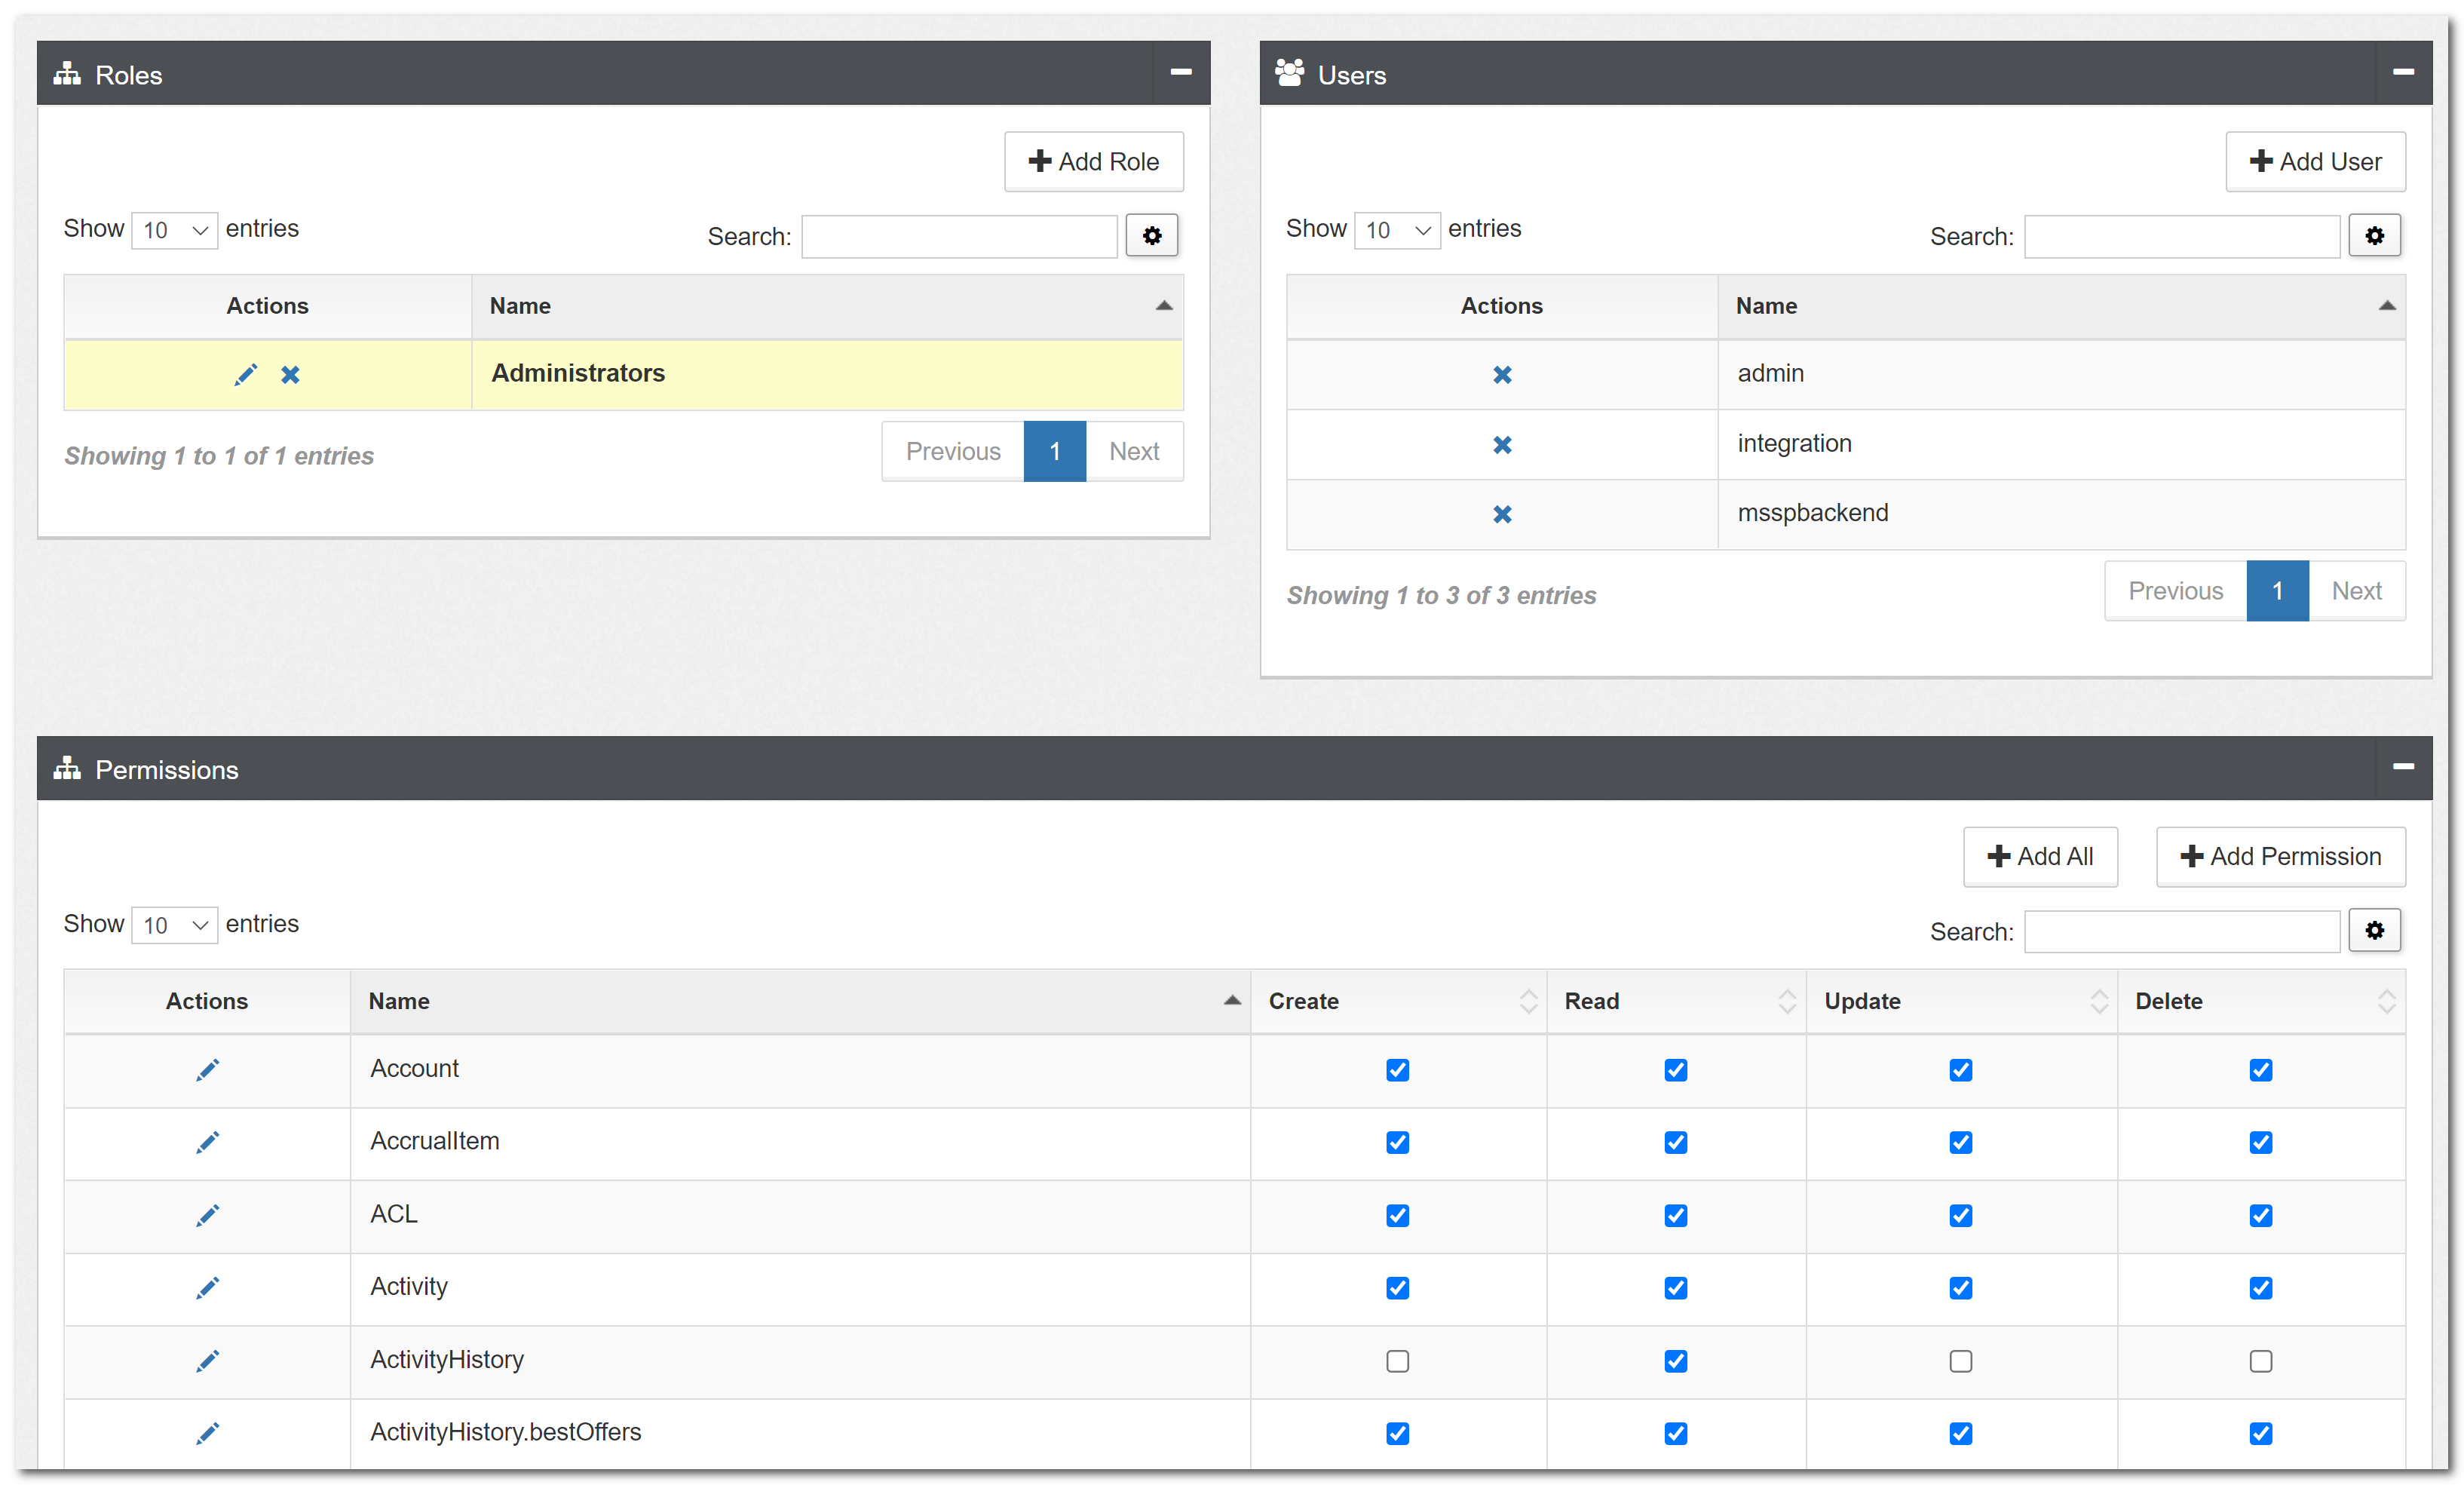Screen dimensions: 2464x1485
Task: Delete the Administrators role
Action: click(x=290, y=375)
